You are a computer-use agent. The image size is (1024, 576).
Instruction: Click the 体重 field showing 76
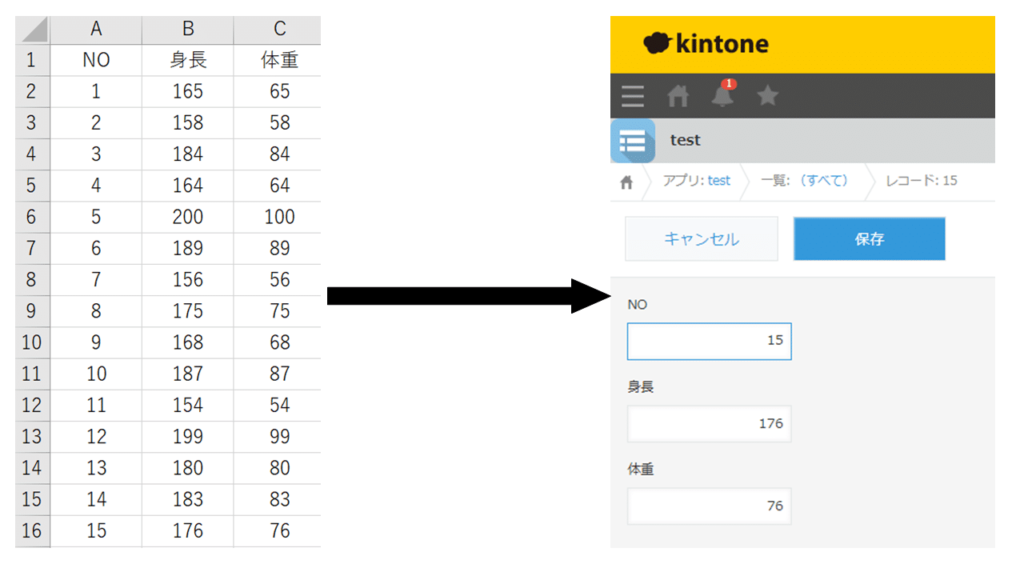point(709,505)
